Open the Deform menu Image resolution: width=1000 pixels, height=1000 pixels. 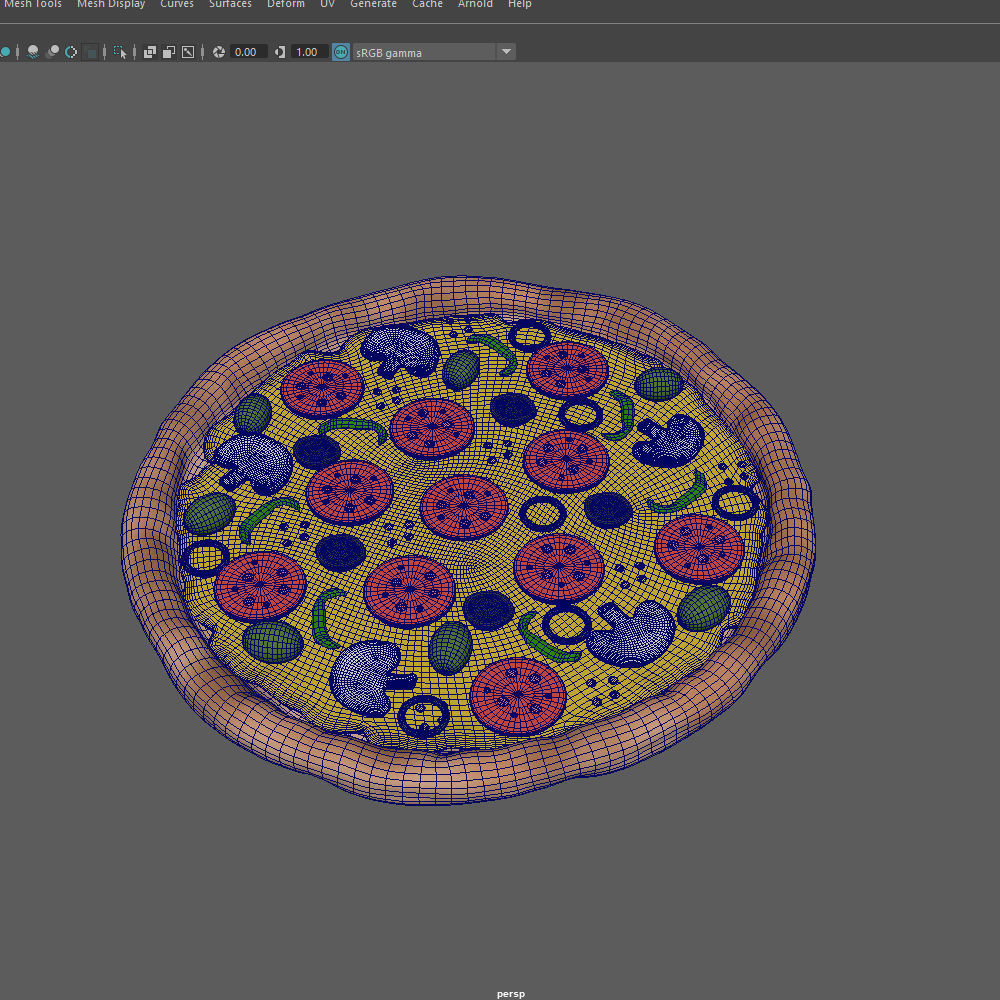(x=286, y=4)
